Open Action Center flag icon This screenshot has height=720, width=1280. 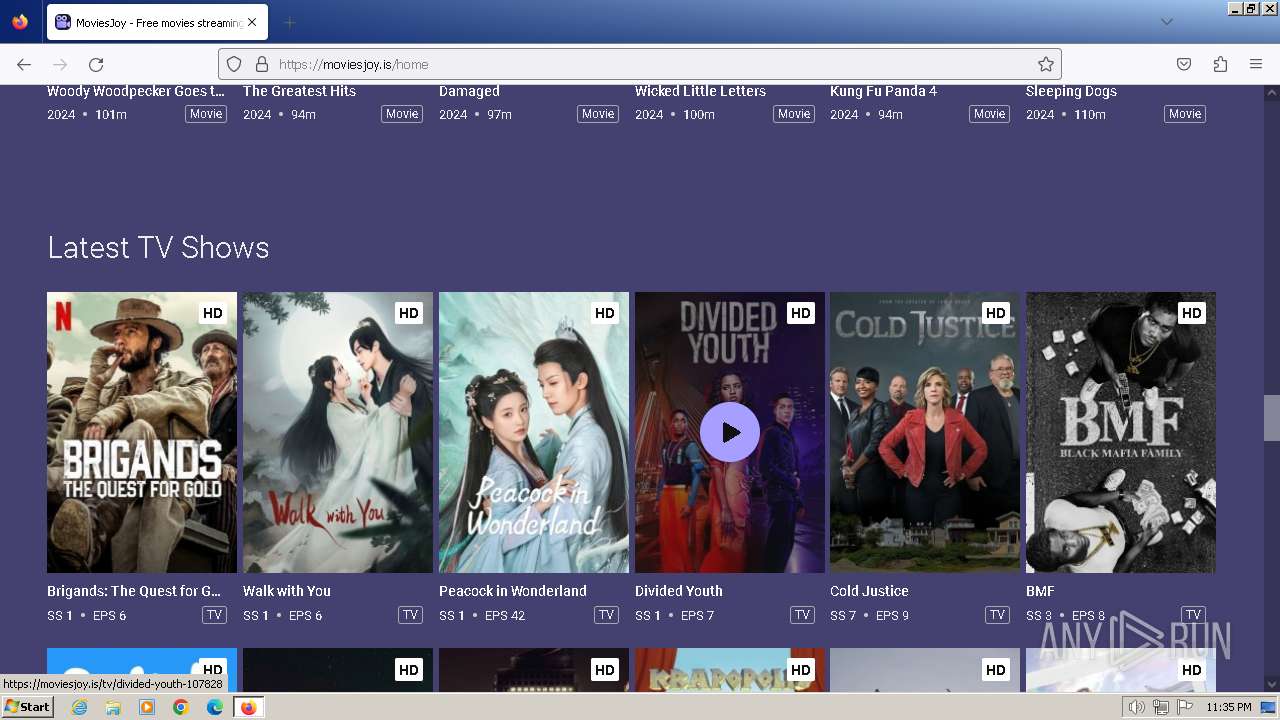tap(1185, 707)
